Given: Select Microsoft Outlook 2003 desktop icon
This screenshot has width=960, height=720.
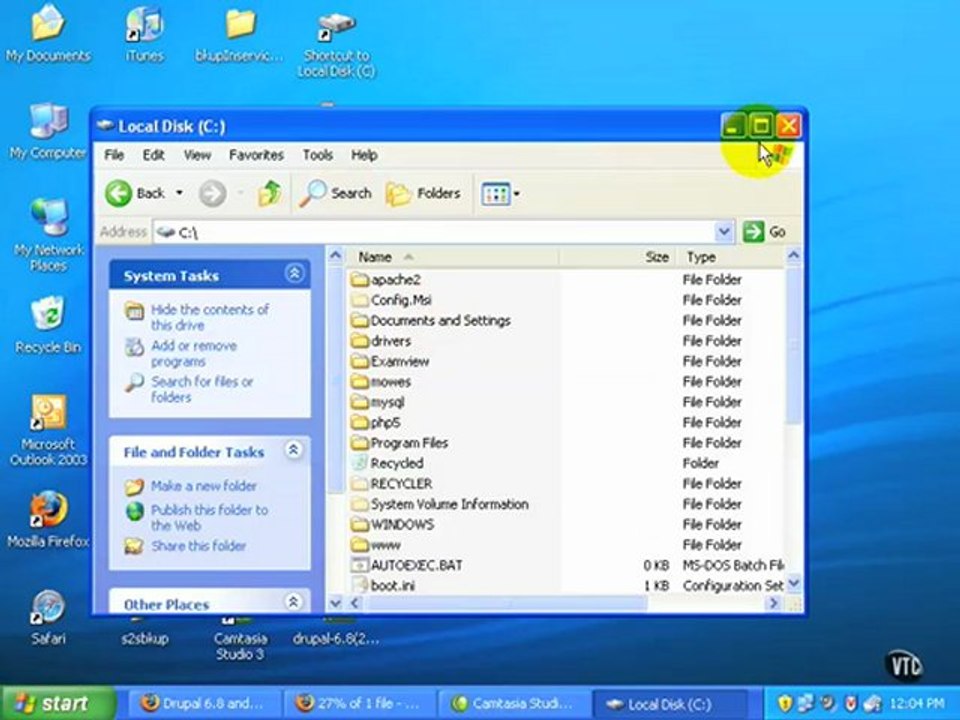Looking at the screenshot, I should pyautogui.click(x=48, y=430).
